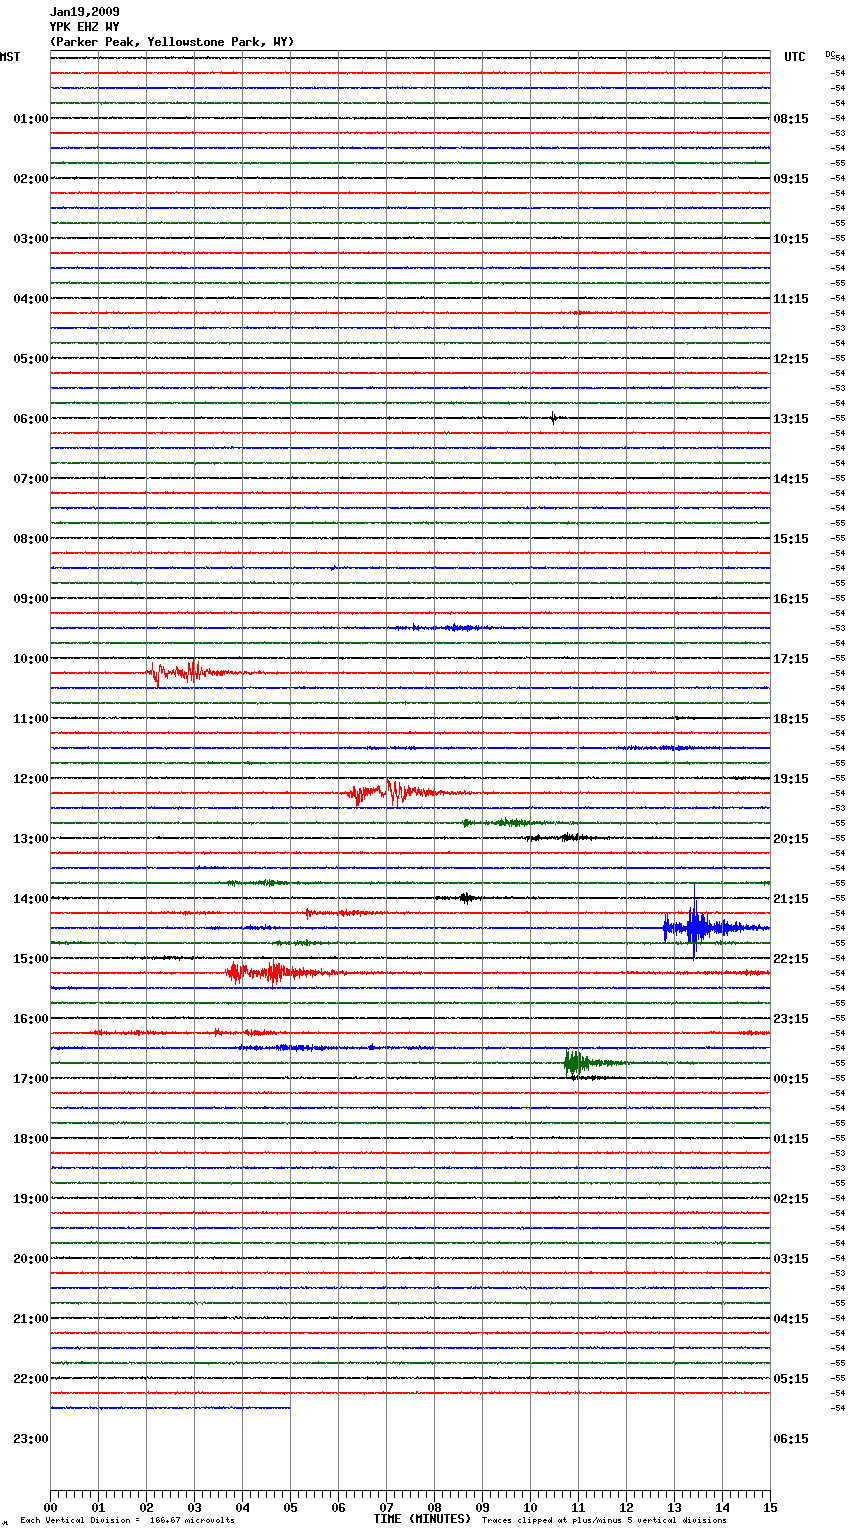Viewport: 850px width, 1534px height.
Task: Click the TIME (MINUTES) axis title
Action: [x=422, y=1519]
